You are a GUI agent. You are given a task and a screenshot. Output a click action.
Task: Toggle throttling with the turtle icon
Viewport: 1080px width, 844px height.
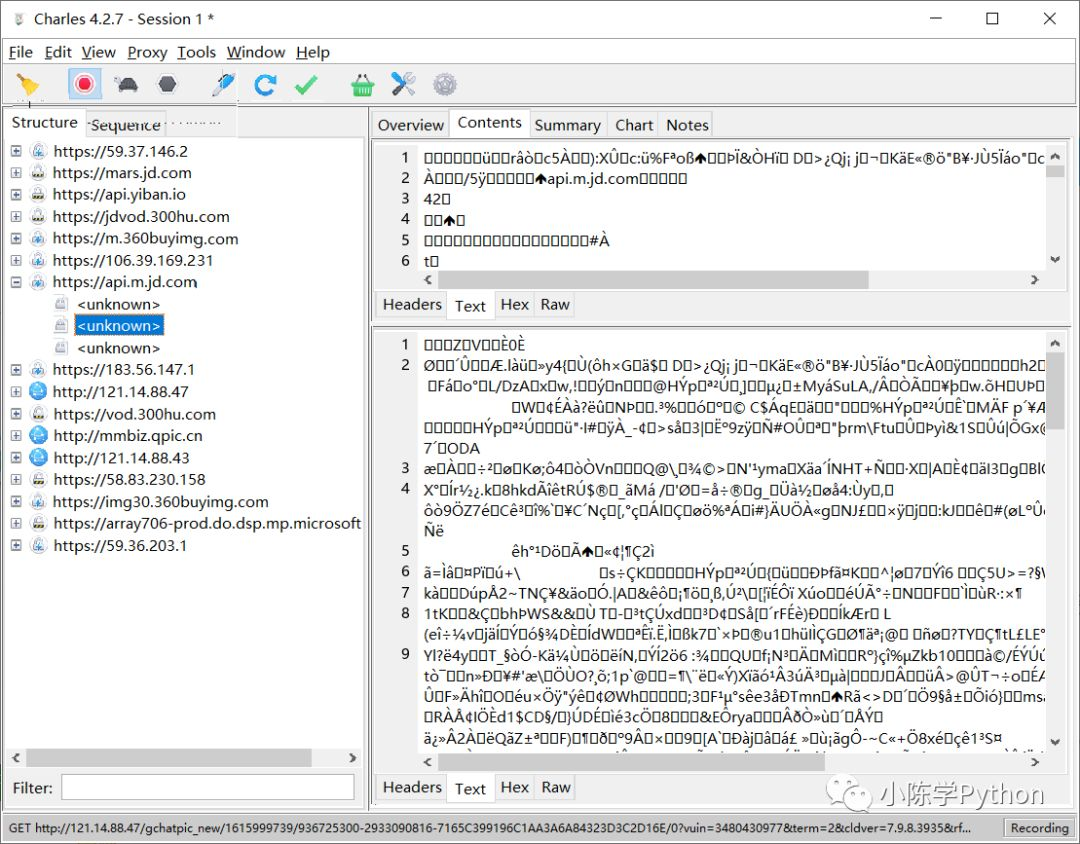[x=126, y=85]
